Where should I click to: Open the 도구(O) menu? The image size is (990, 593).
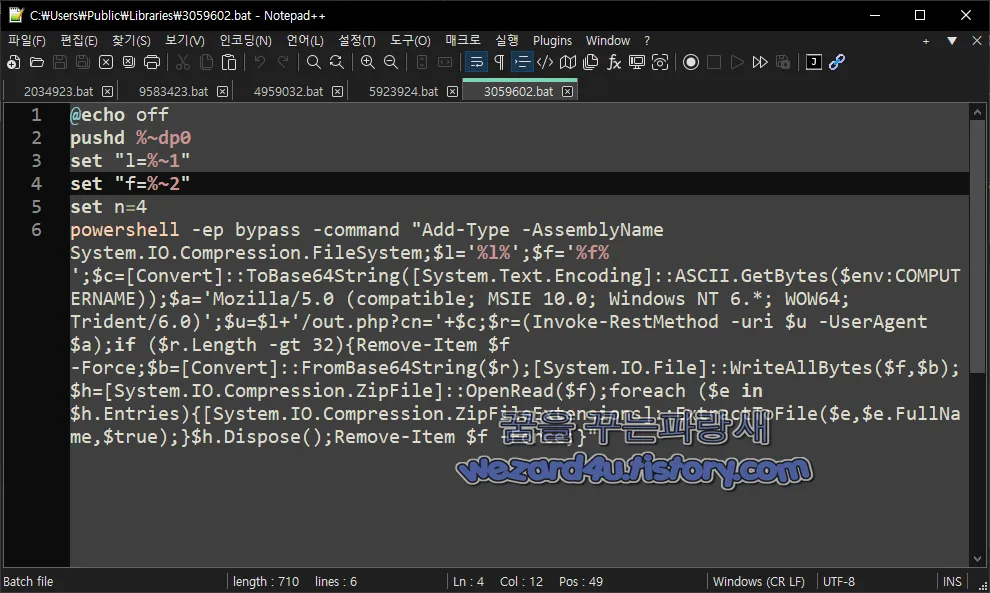pyautogui.click(x=410, y=40)
